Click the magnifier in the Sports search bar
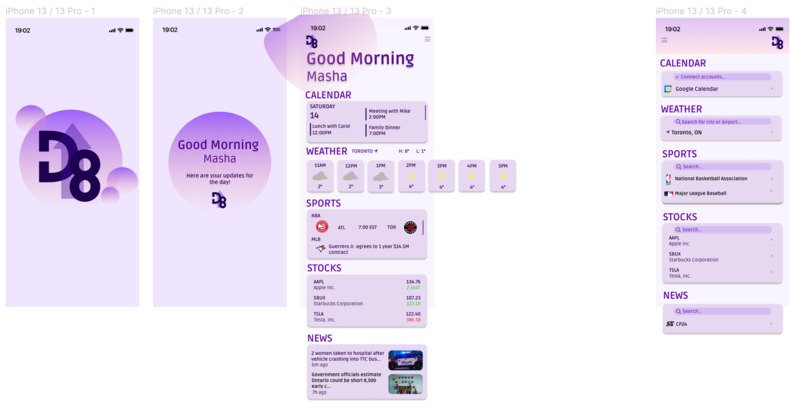Viewport: 806px width, 415px height. 678,167
